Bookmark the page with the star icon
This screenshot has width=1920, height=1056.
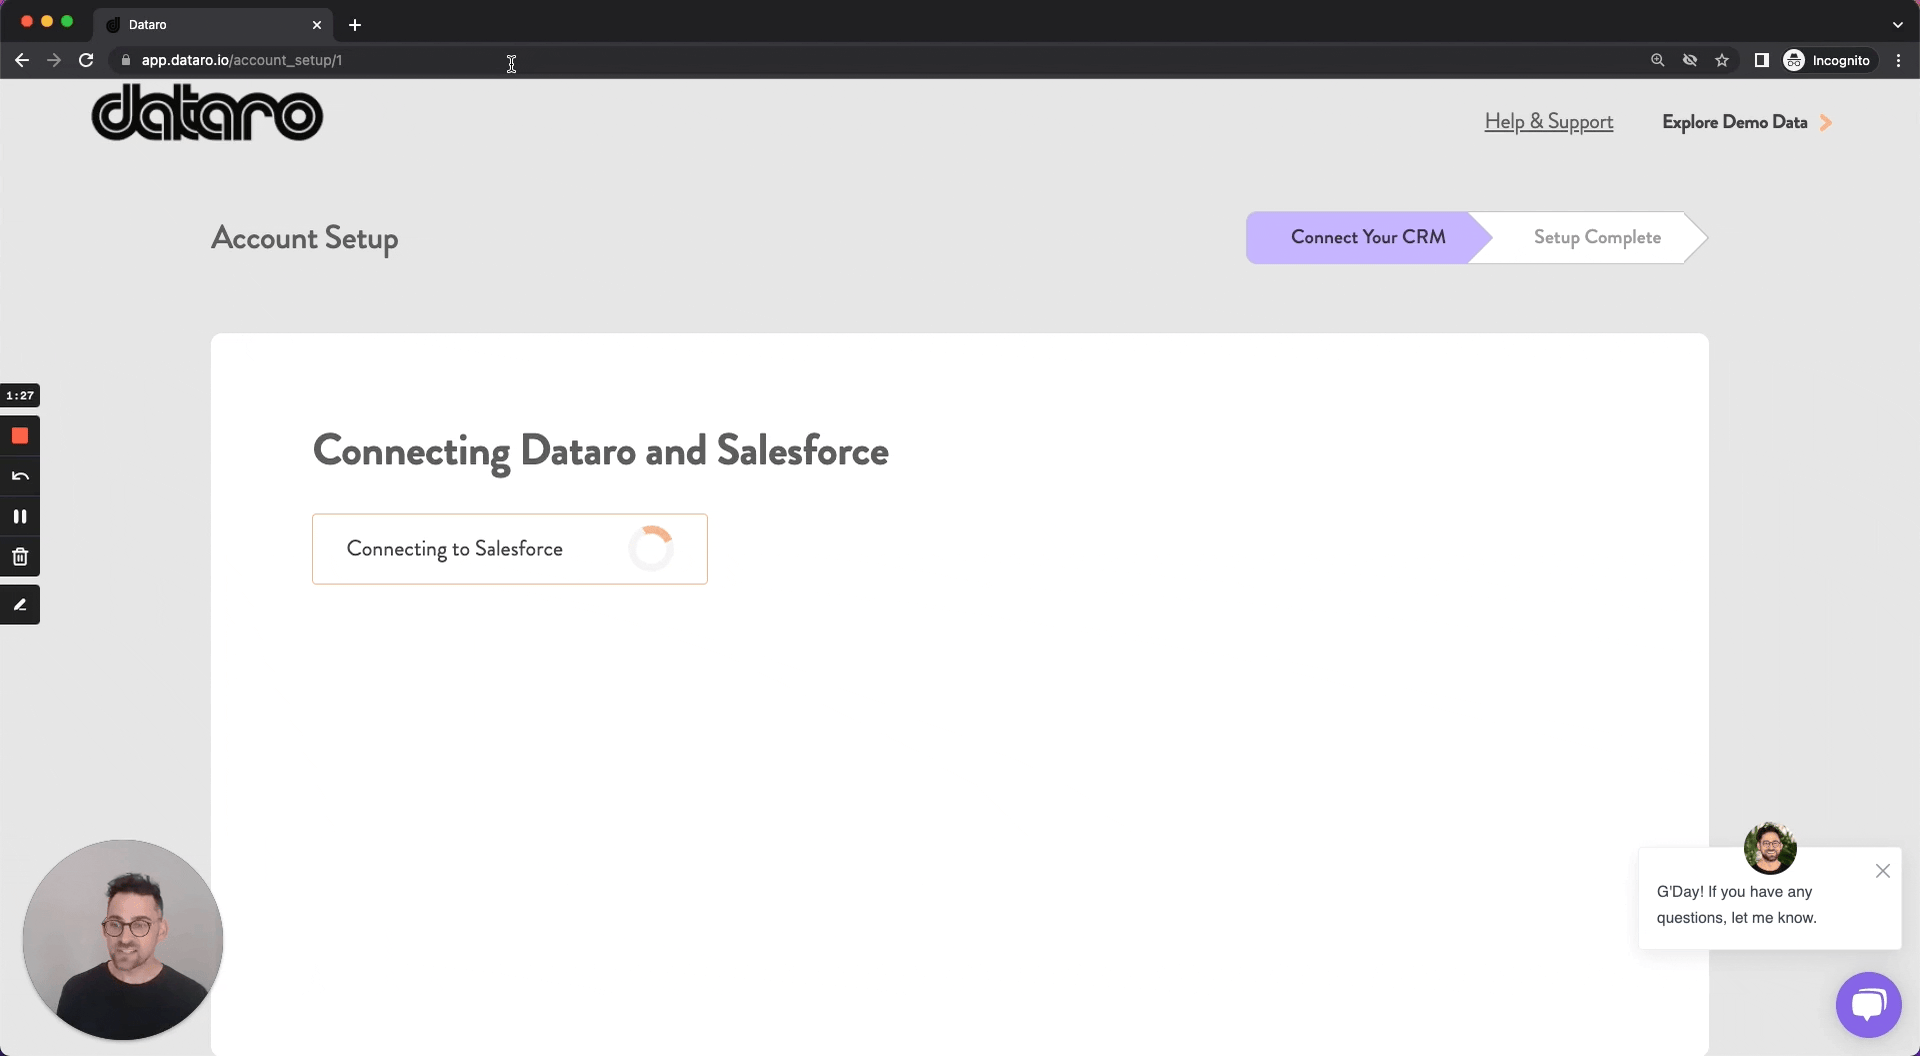(1722, 60)
